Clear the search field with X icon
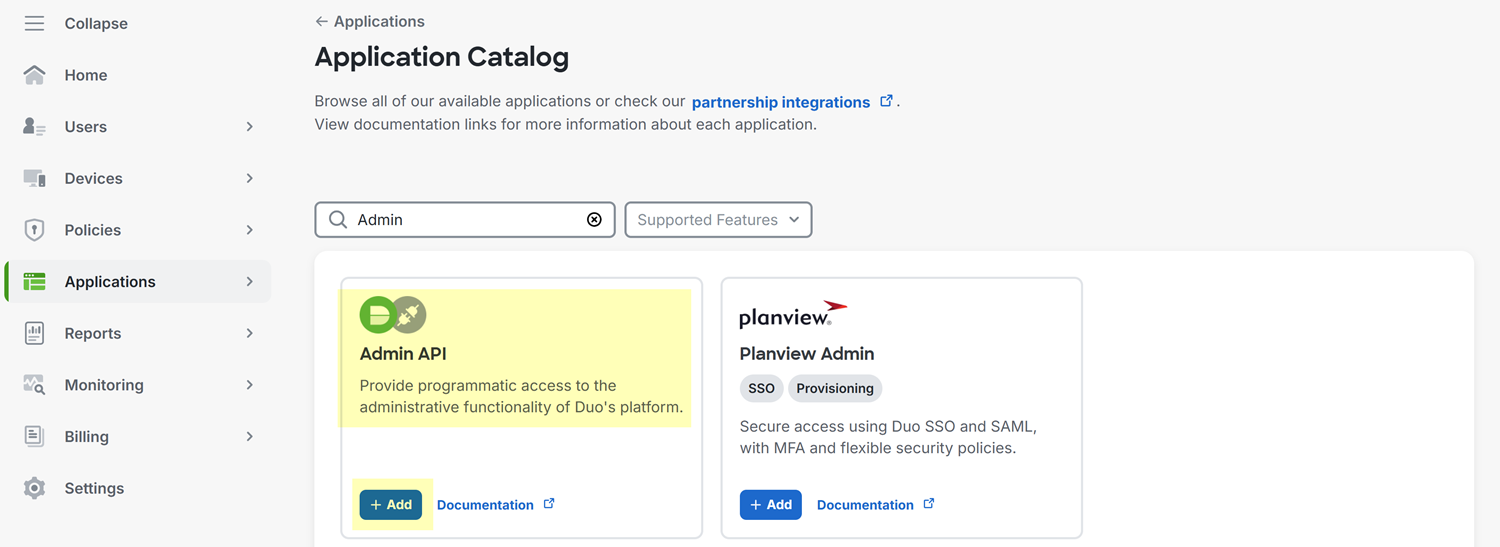This screenshot has height=547, width=1500. tap(594, 220)
